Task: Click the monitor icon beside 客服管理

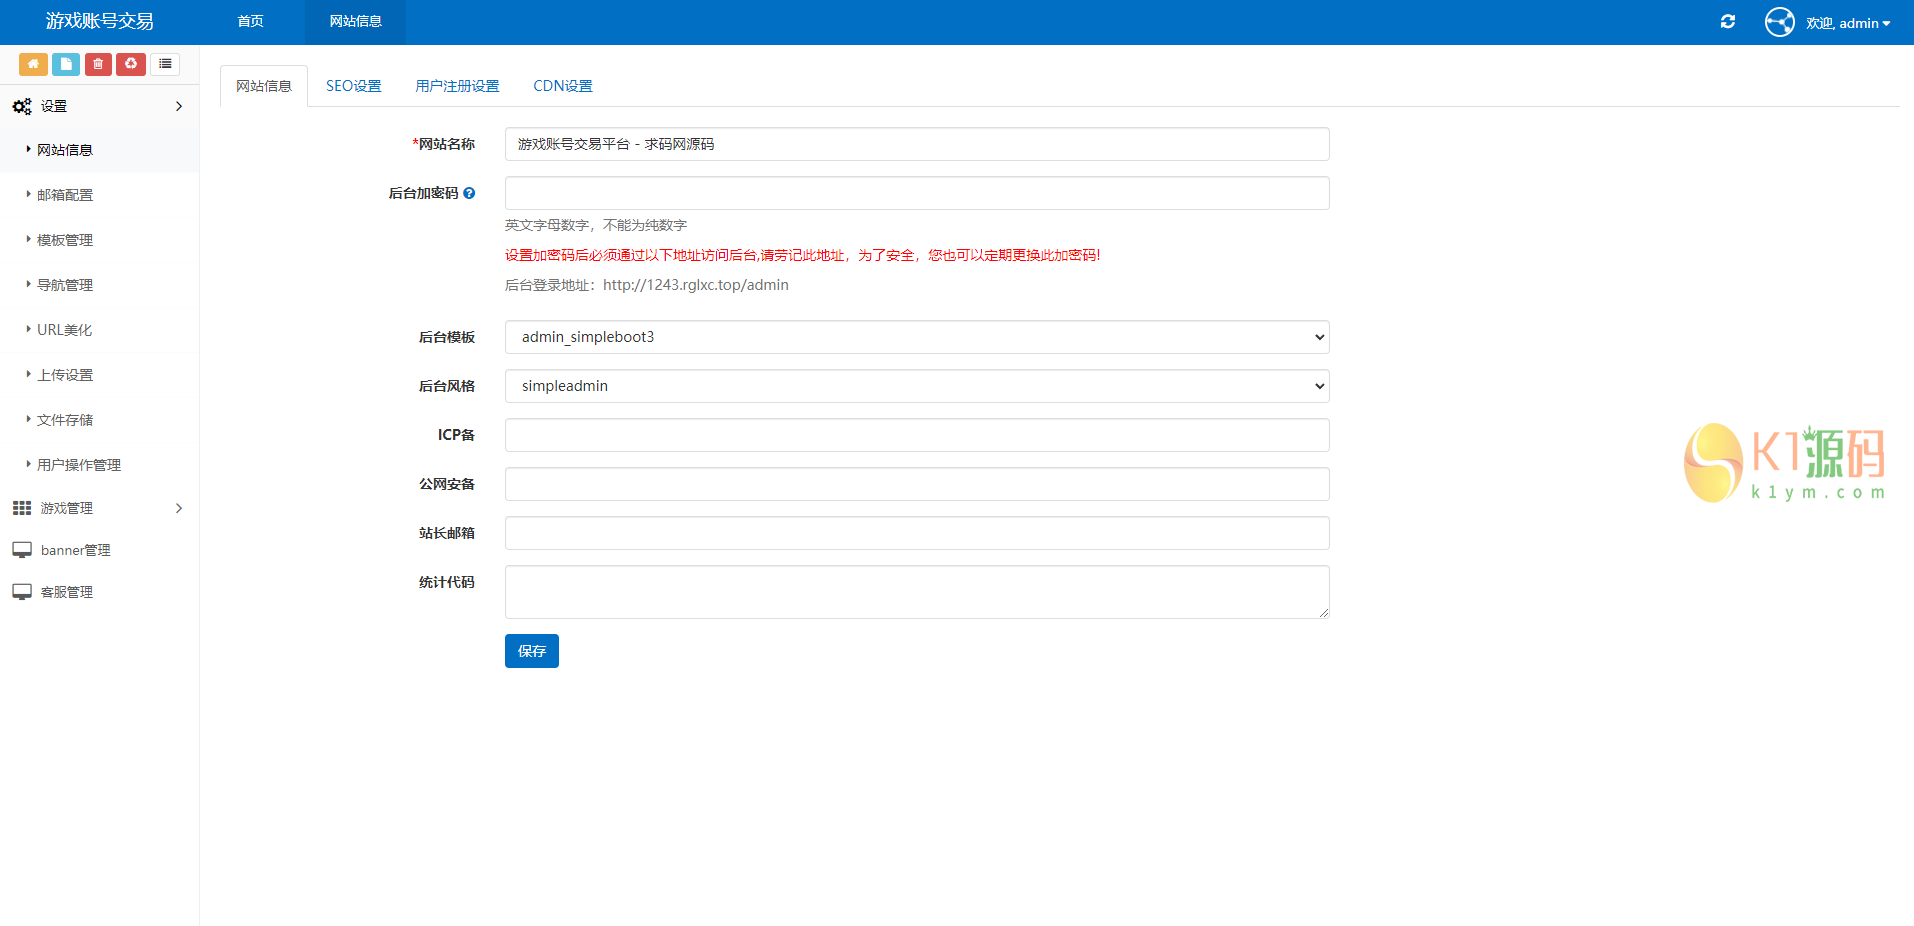Action: click(x=22, y=592)
